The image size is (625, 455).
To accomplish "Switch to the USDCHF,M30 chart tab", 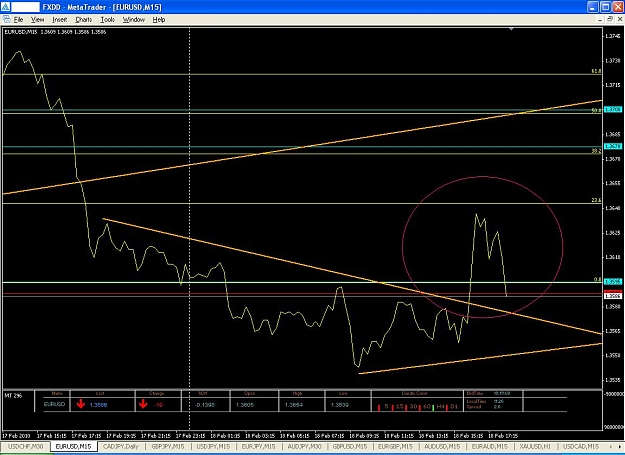I will 26,446.
